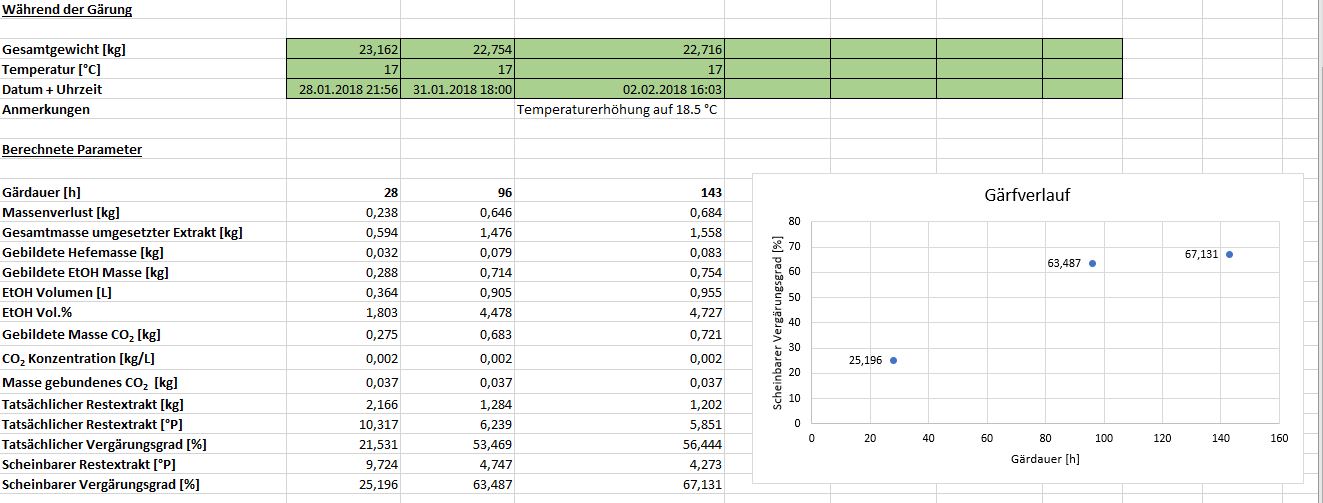1323x503 pixels.
Task: Click the chart data point labeled 25,196
Action: pyautogui.click(x=893, y=360)
